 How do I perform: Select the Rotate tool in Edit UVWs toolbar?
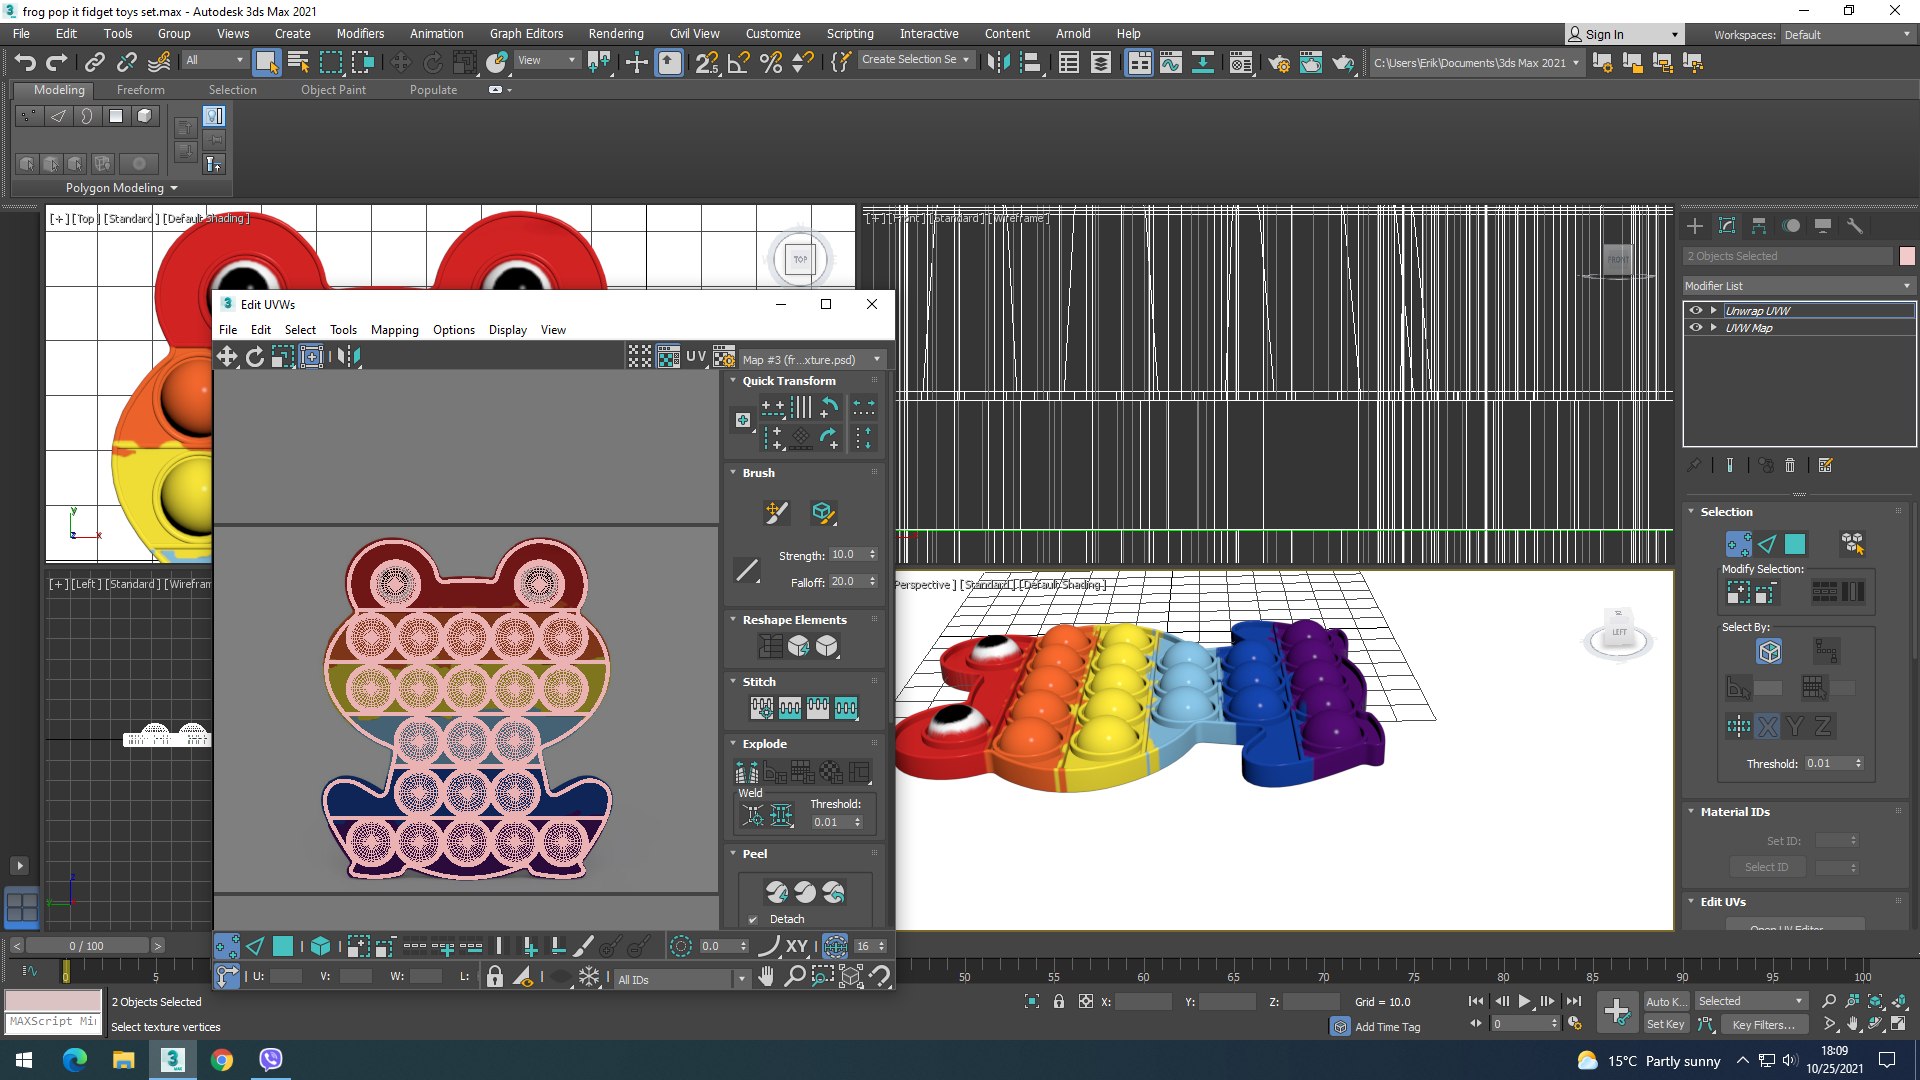[x=255, y=357]
